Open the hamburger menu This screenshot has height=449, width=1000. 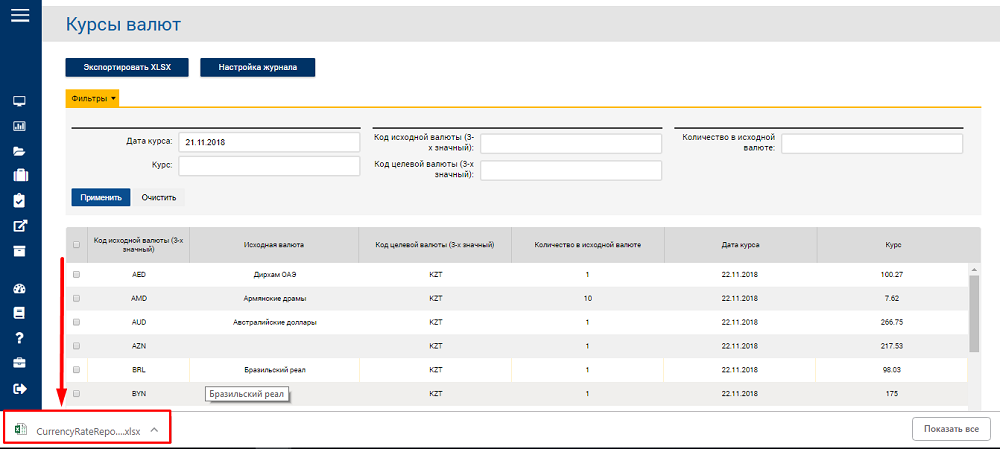click(x=20, y=15)
